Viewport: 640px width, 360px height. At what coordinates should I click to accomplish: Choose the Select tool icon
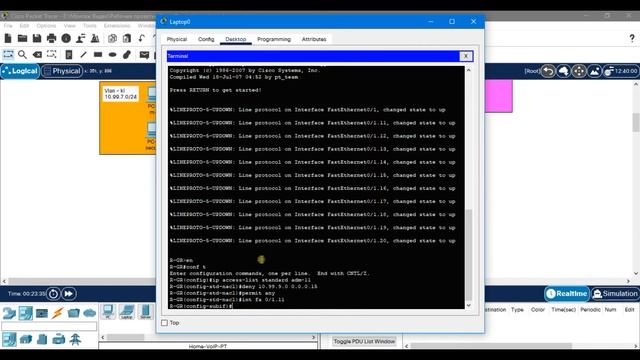8,54
